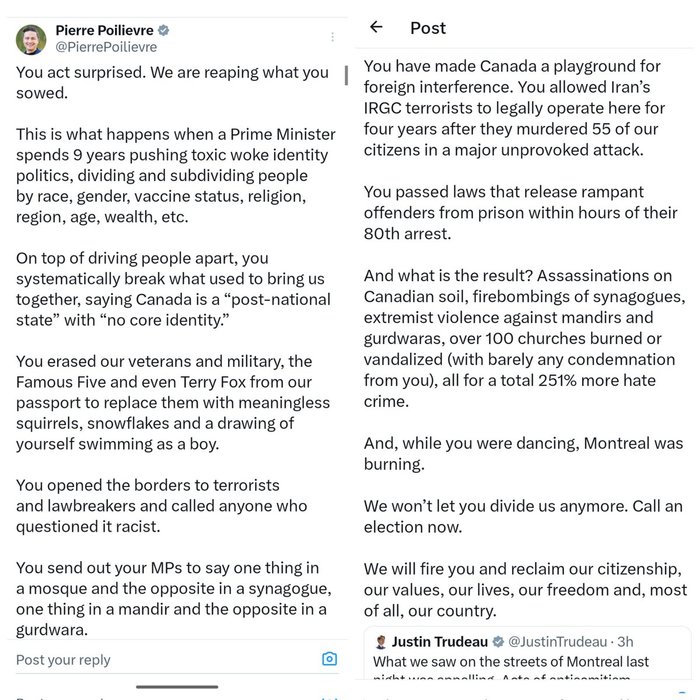
Task: Click the Justin Trudeau name in quoted post
Action: [x=440, y=642]
